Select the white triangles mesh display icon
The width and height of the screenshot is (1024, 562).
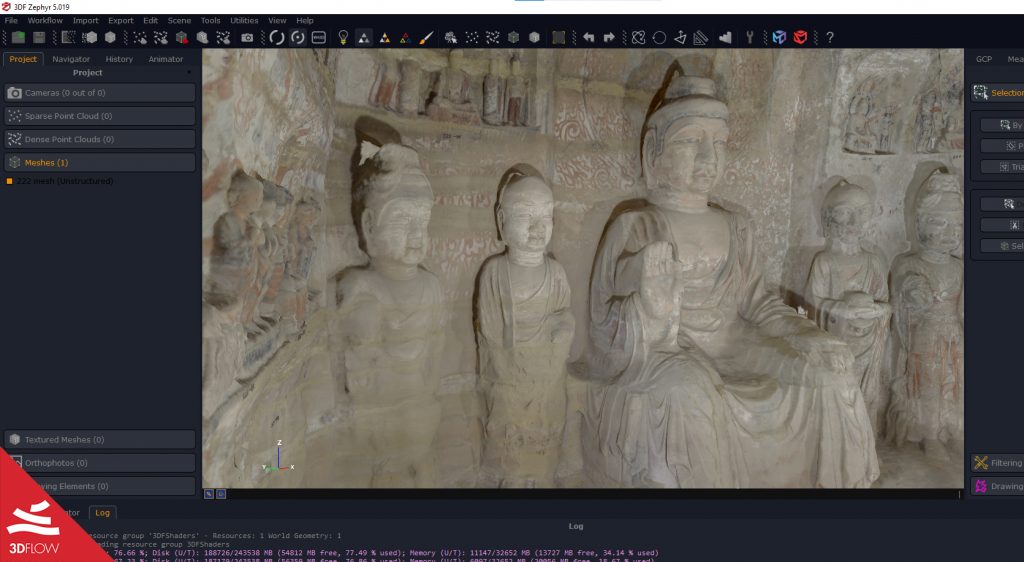coord(364,38)
